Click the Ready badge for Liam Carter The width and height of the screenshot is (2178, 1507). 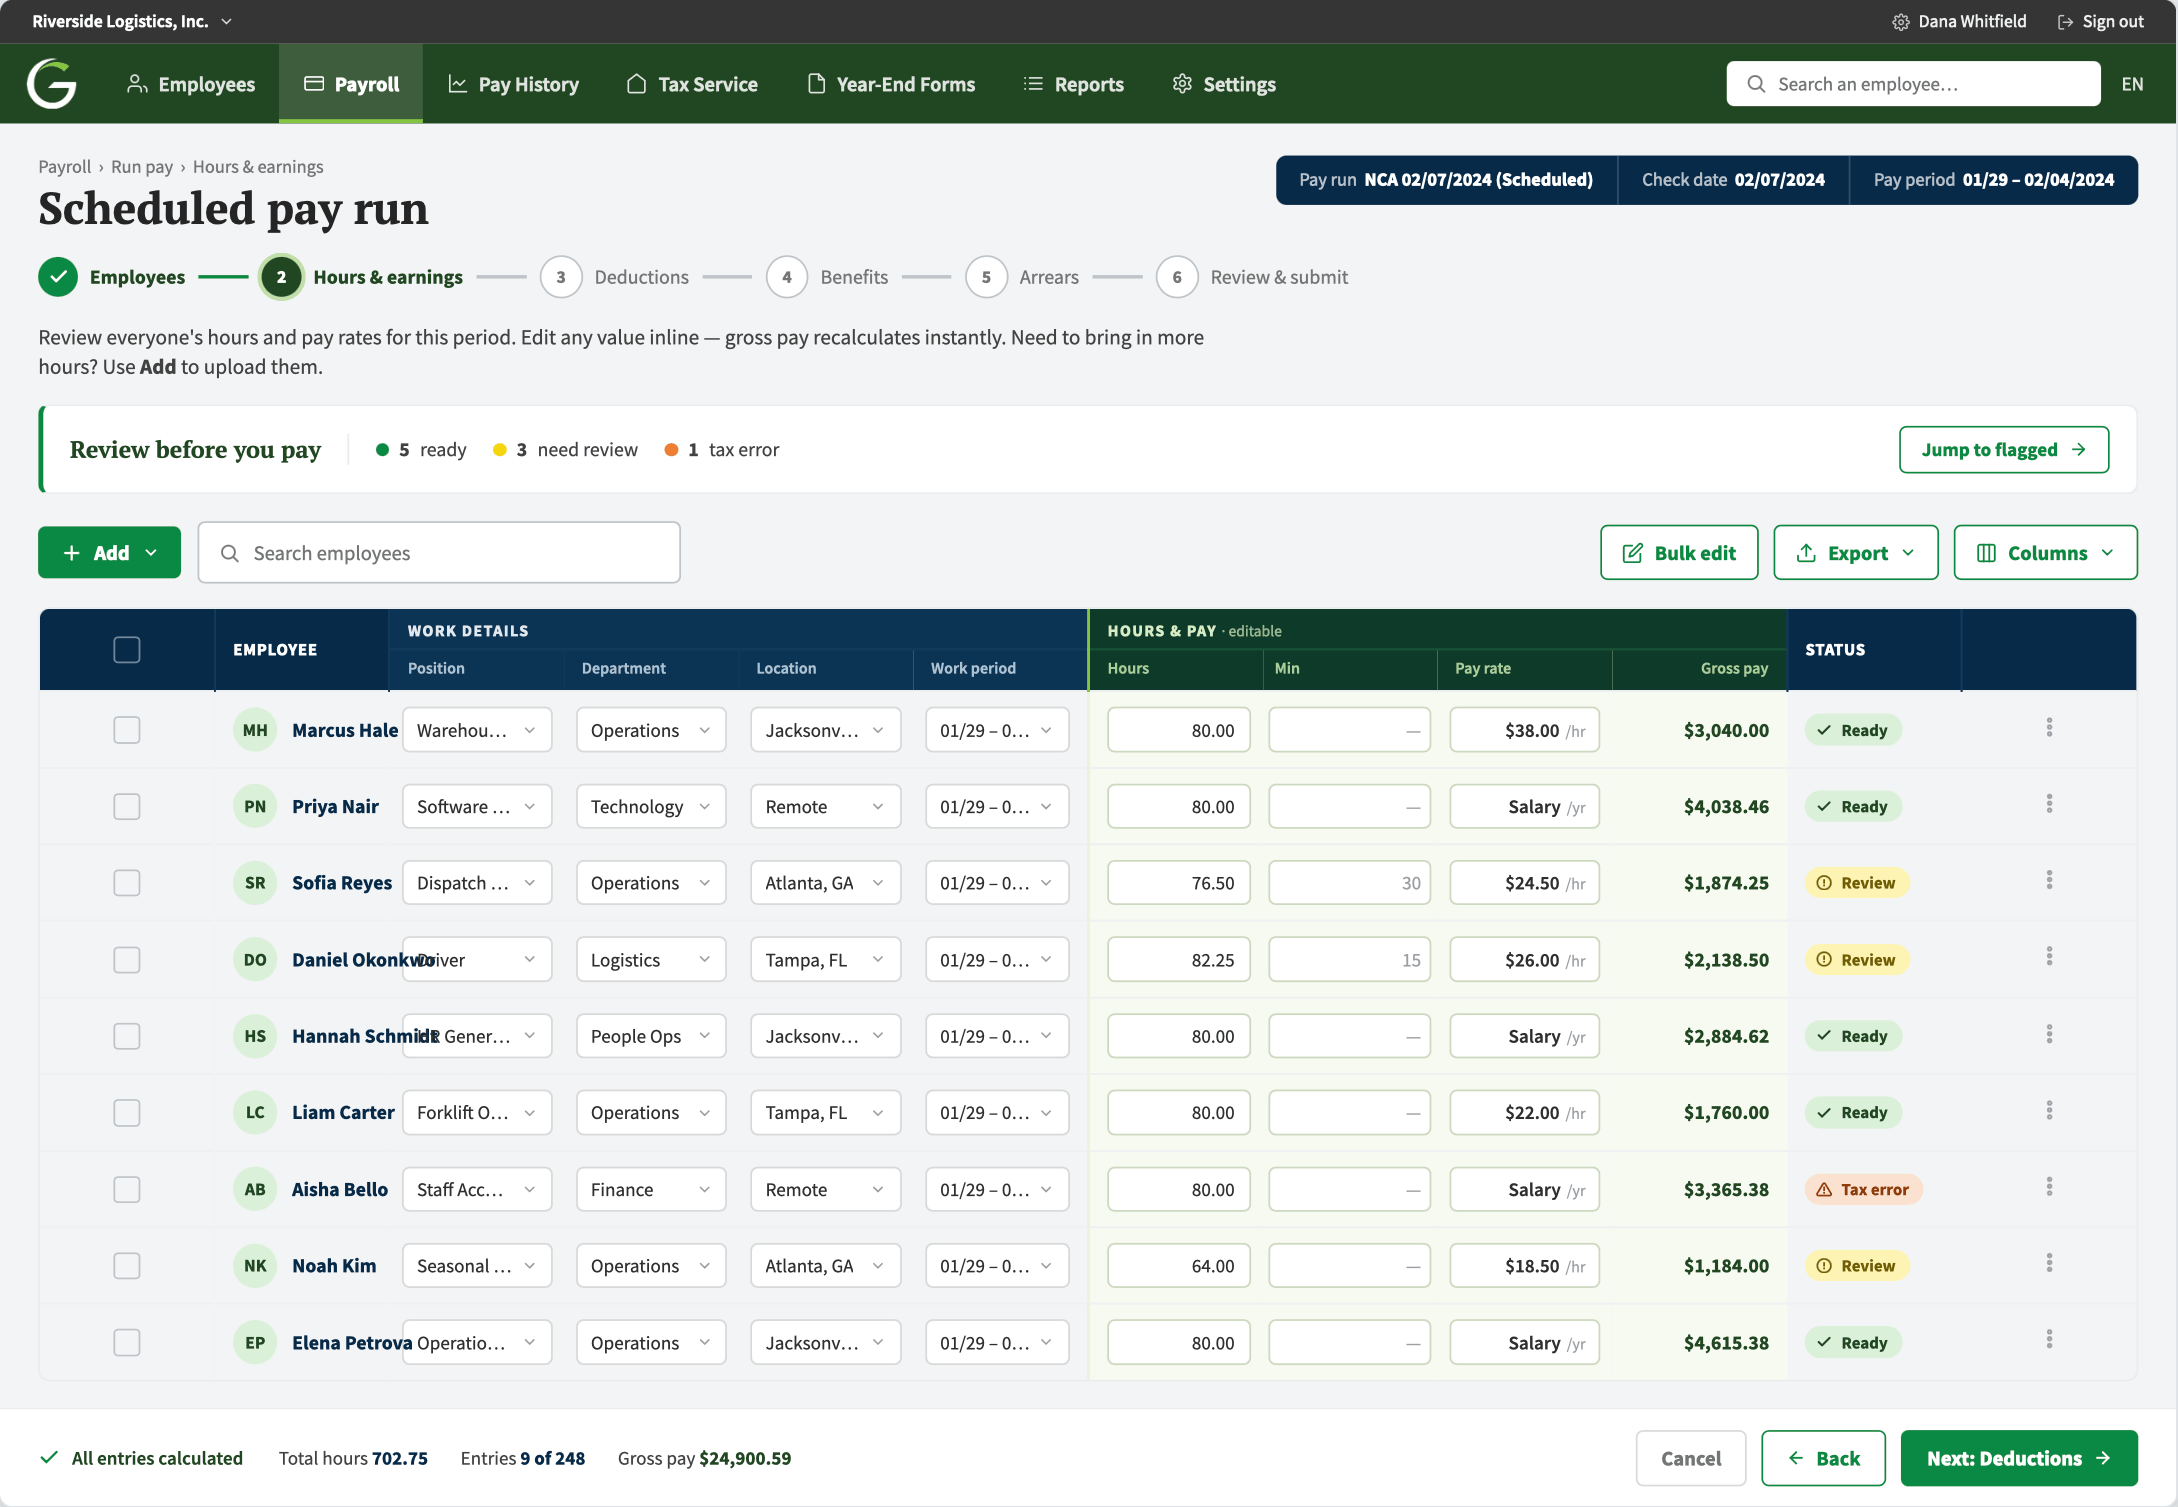pos(1853,1113)
